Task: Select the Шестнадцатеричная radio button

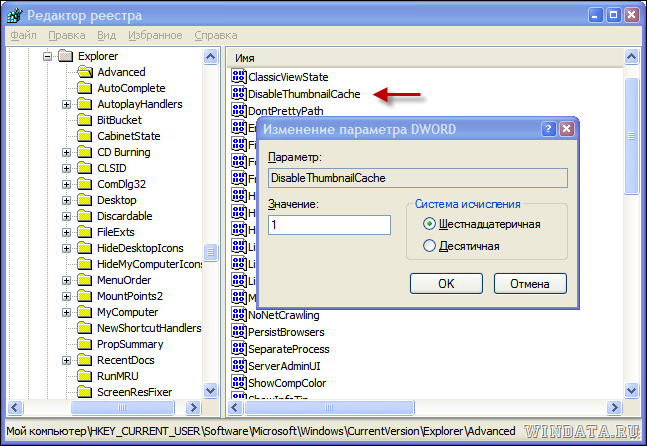Action: [430, 224]
